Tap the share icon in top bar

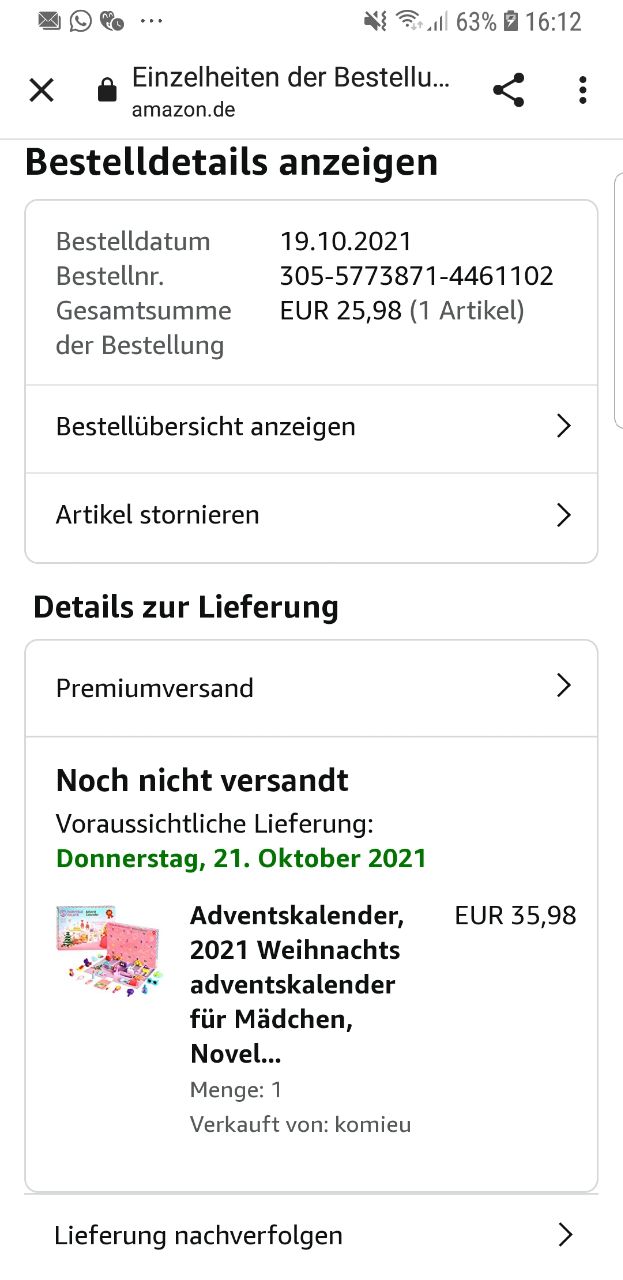(509, 91)
